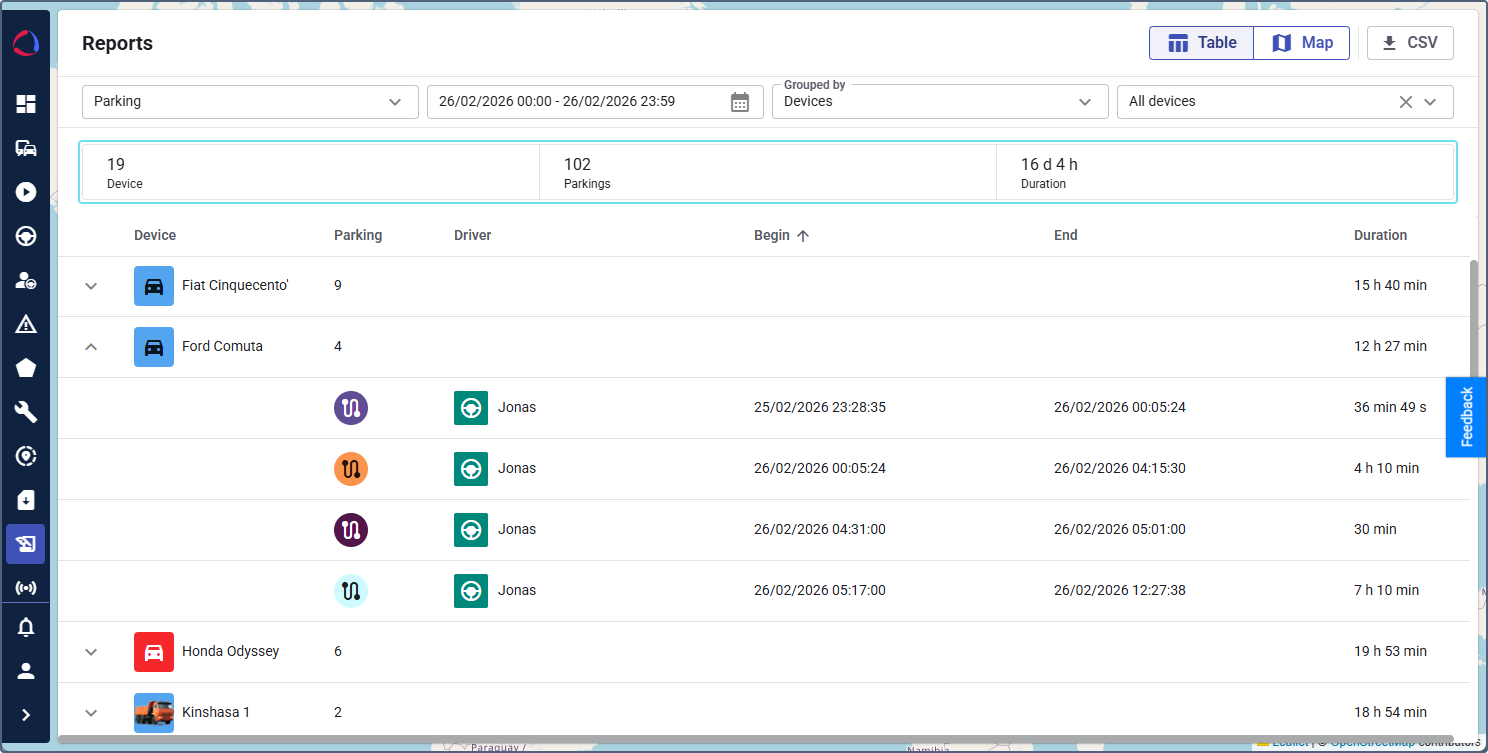This screenshot has height=753, width=1488.
Task: Expand the Honda Odyssey row
Action: pyautogui.click(x=91, y=652)
